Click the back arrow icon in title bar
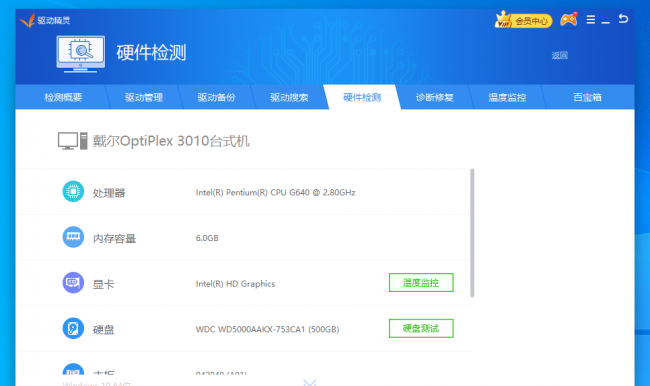 tap(623, 19)
